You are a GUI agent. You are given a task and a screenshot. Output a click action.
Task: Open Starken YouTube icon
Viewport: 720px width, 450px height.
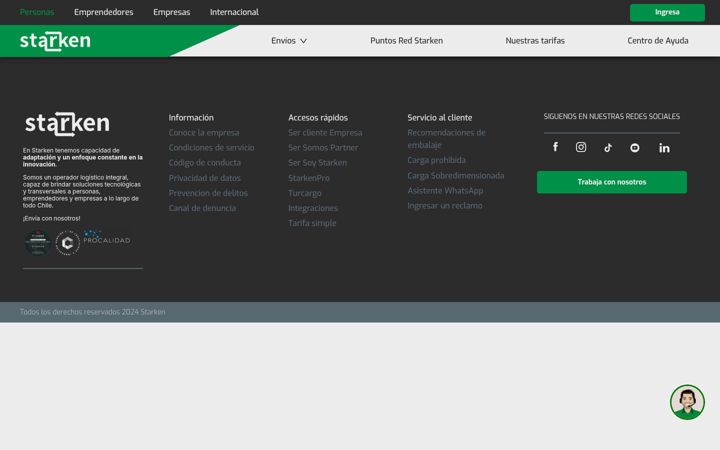pos(635,147)
